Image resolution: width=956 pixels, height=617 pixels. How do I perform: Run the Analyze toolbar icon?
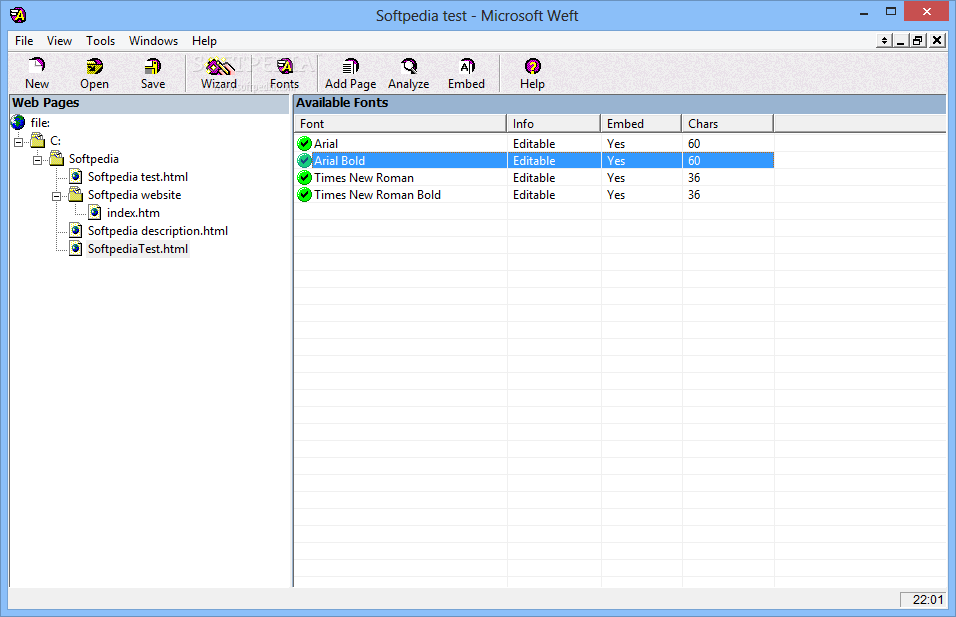pos(409,66)
